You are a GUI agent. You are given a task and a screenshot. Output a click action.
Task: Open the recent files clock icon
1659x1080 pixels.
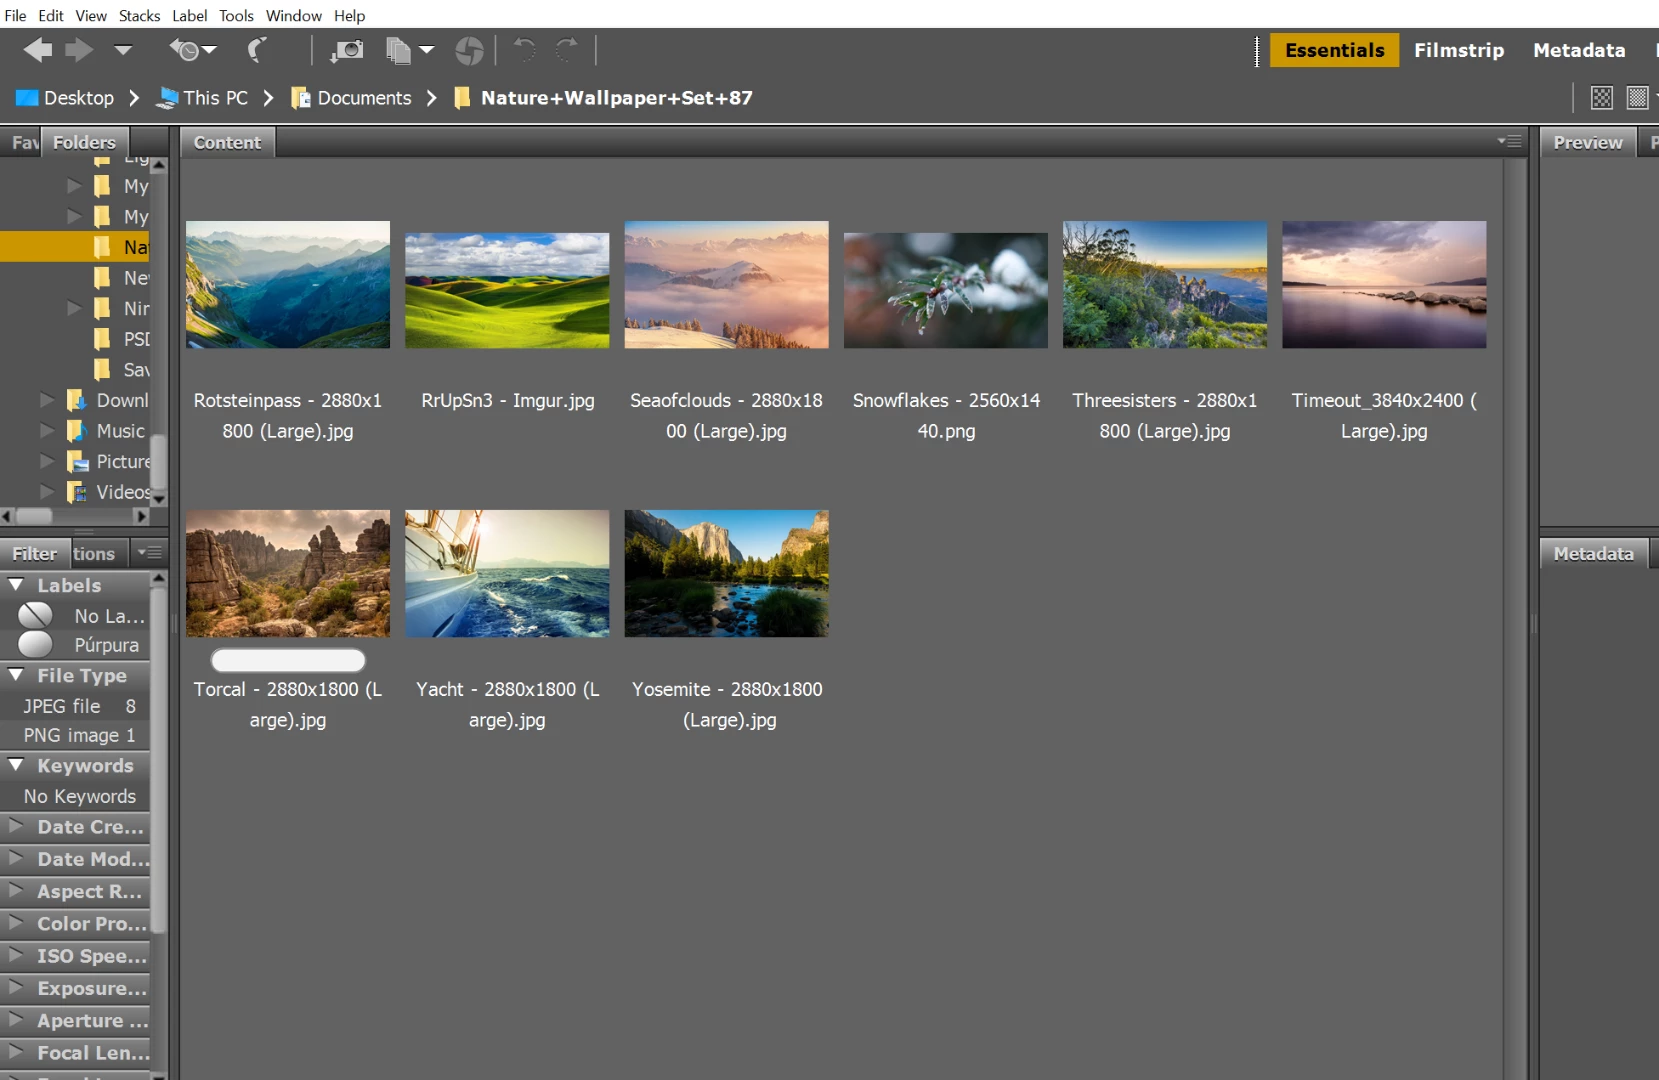[x=184, y=50]
